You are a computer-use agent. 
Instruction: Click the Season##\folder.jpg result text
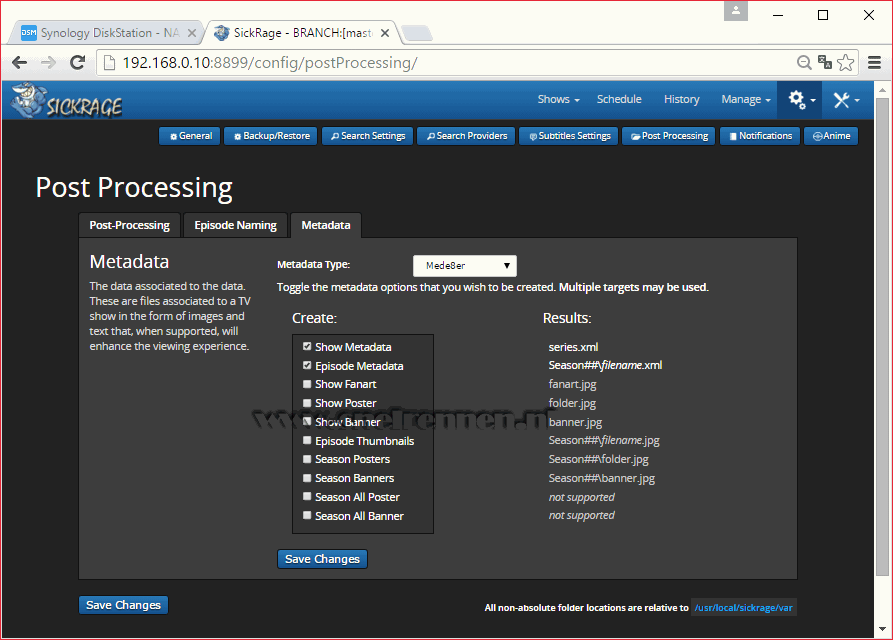pos(598,459)
